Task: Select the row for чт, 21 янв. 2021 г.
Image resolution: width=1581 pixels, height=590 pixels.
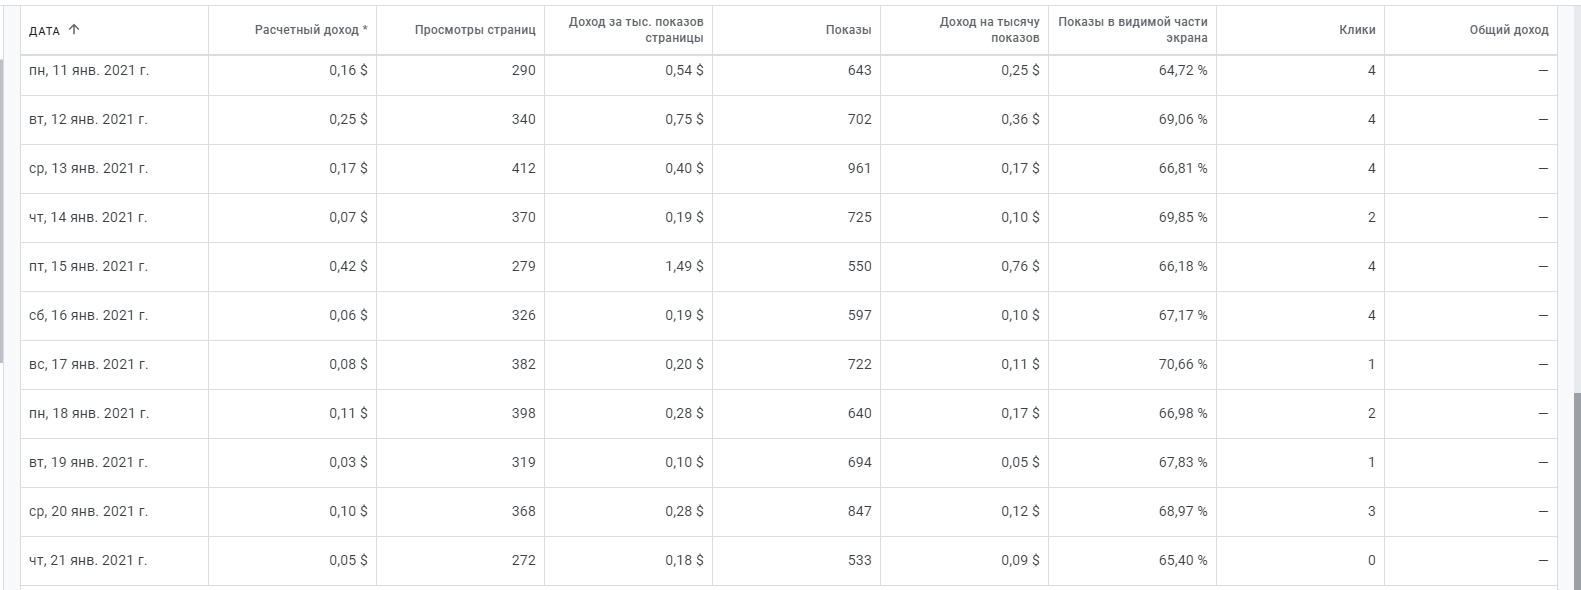Action: pyautogui.click(x=789, y=561)
